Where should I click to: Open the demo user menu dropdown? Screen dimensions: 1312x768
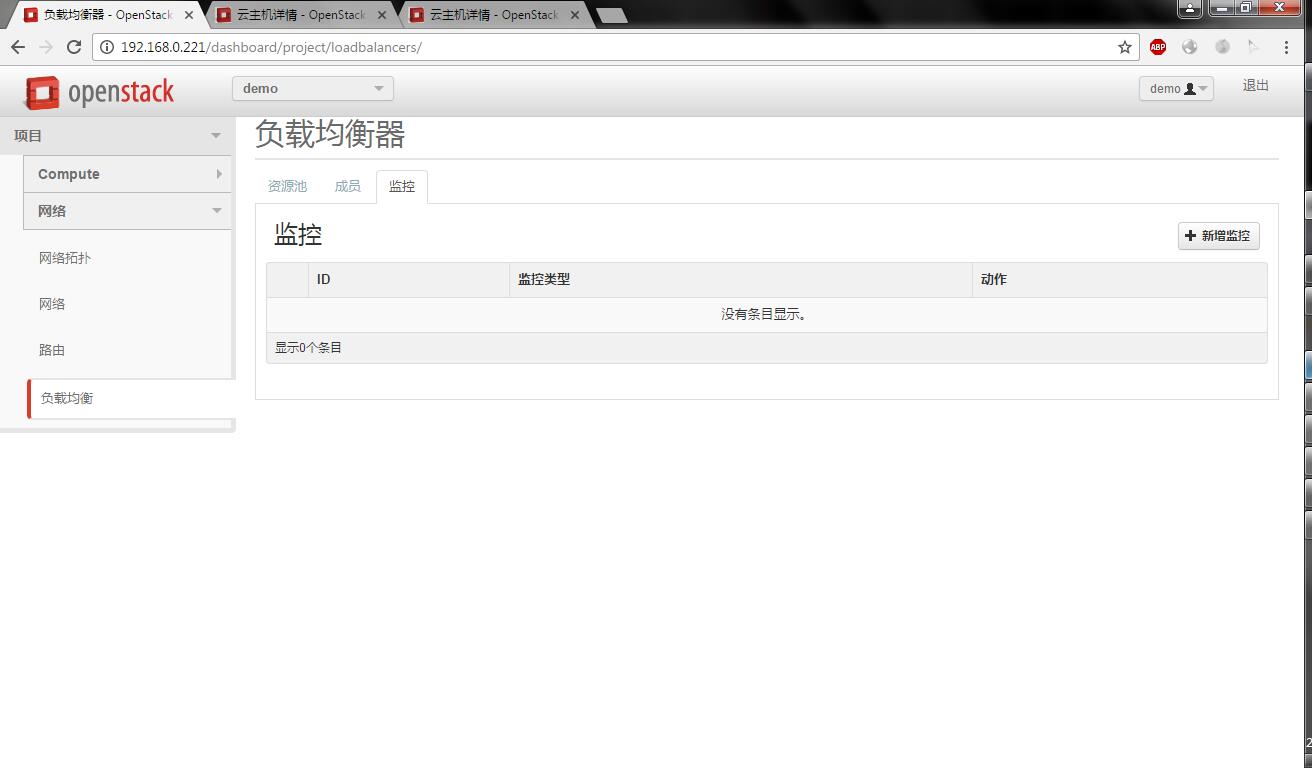pos(1176,88)
